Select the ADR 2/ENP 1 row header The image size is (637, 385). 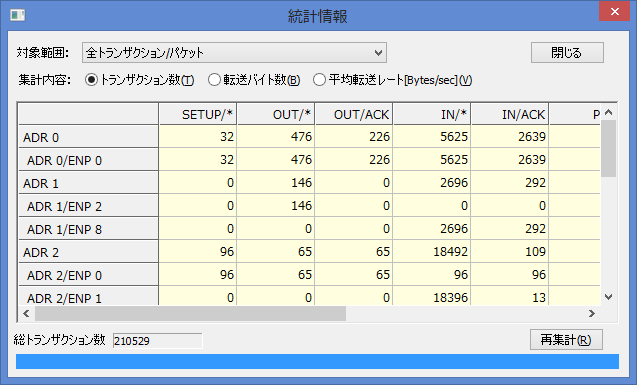point(88,296)
